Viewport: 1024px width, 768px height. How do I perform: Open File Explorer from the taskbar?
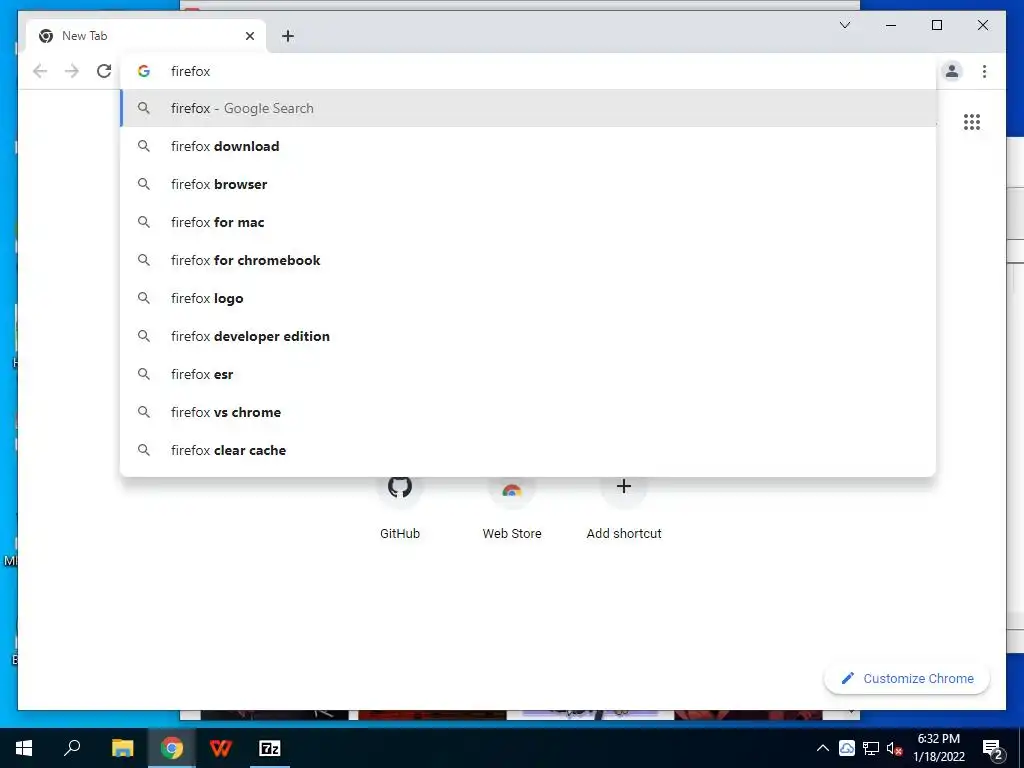(122, 748)
